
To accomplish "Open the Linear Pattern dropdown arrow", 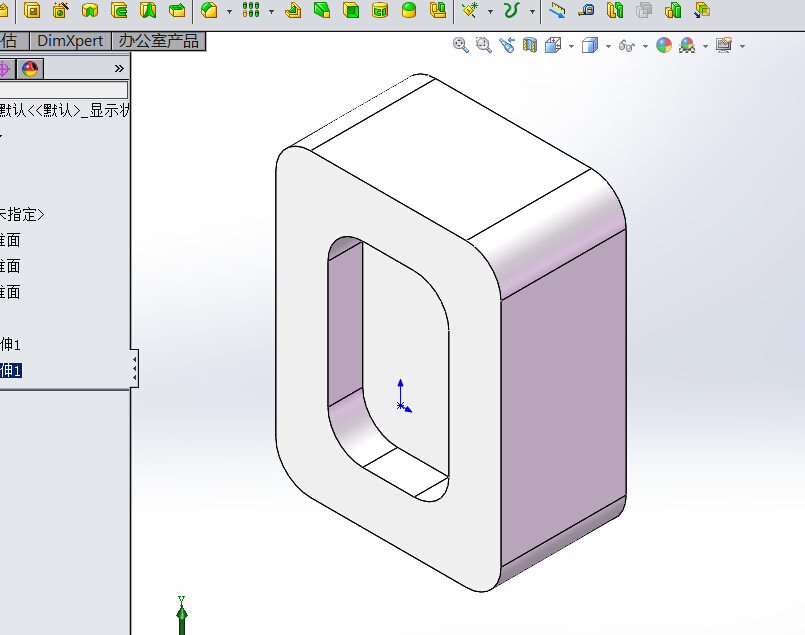I will coord(271,11).
